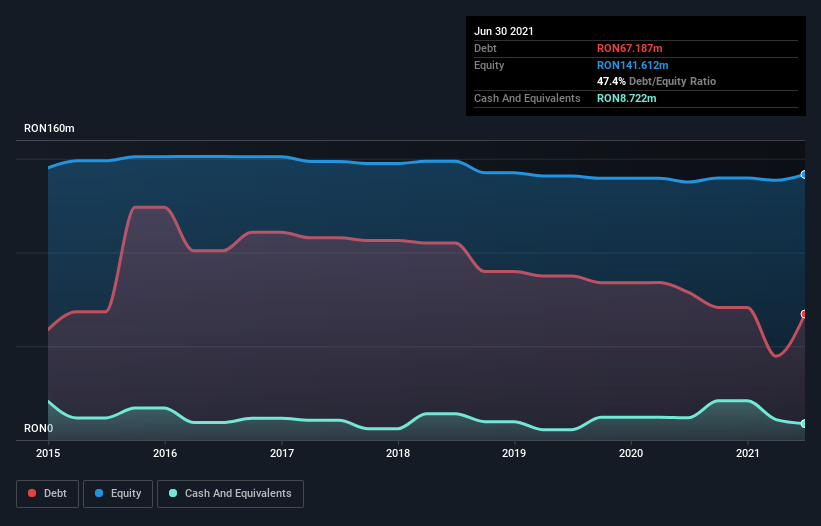Click the 2017 x-axis label
The image size is (821, 526).
282,453
